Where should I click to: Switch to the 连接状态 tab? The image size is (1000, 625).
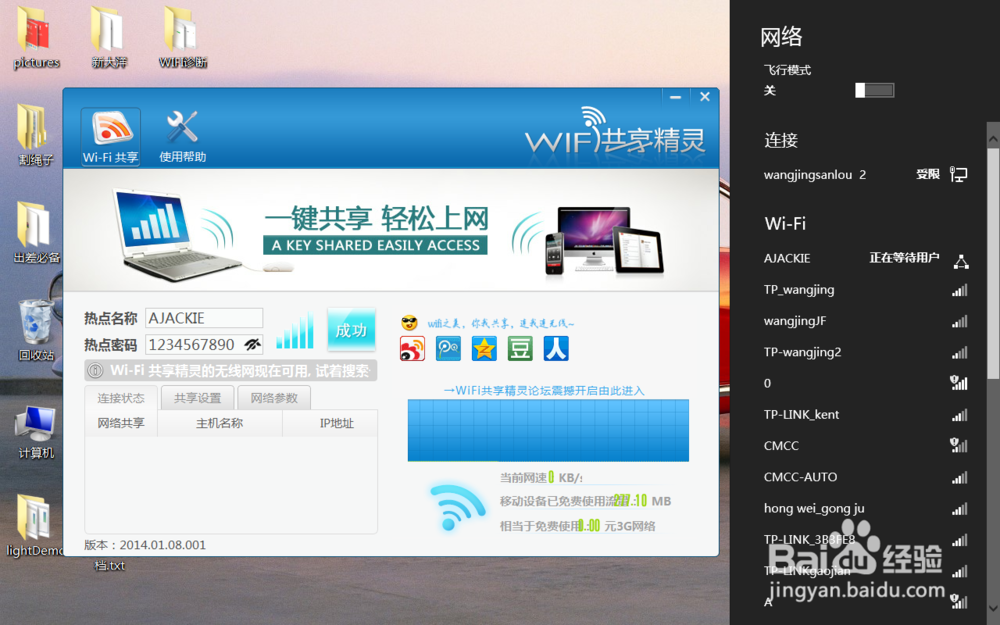point(121,398)
